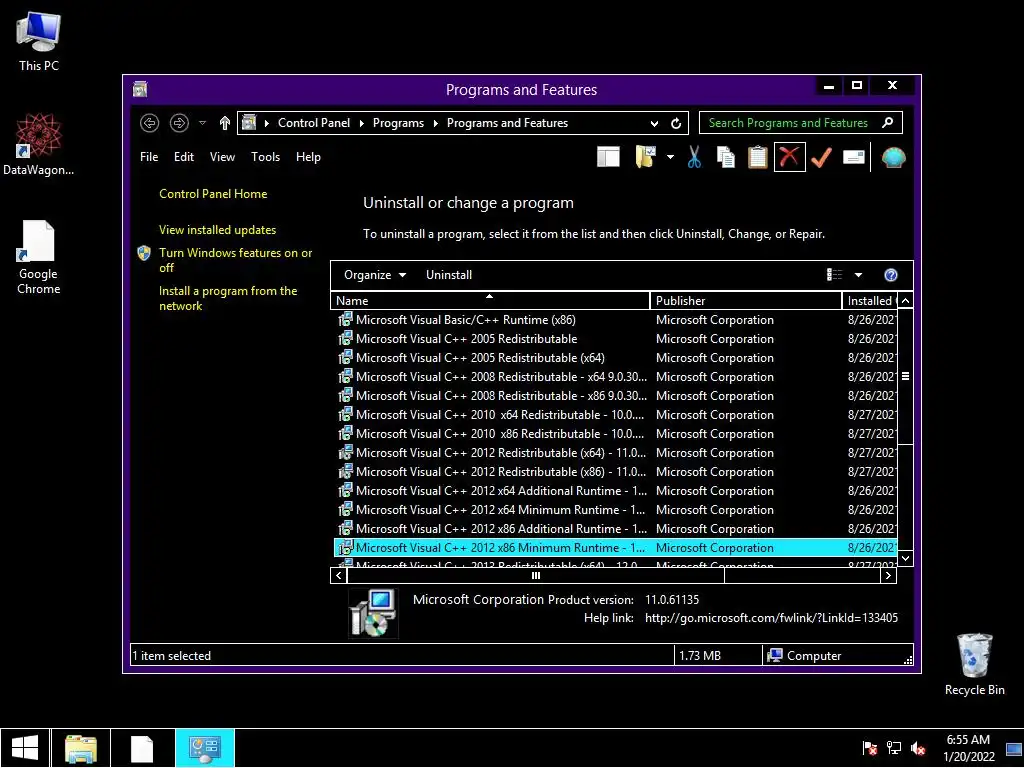Select Visual C++ 2012 x64 Minimum Runtime
Viewport: 1024px width, 768px height.
615,509
